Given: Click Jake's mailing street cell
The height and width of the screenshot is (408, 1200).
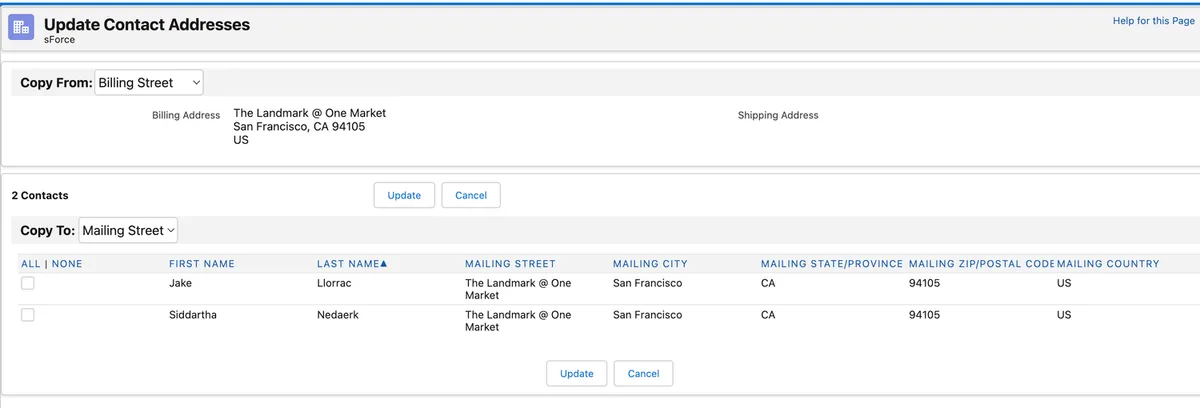Looking at the screenshot, I should coord(518,289).
